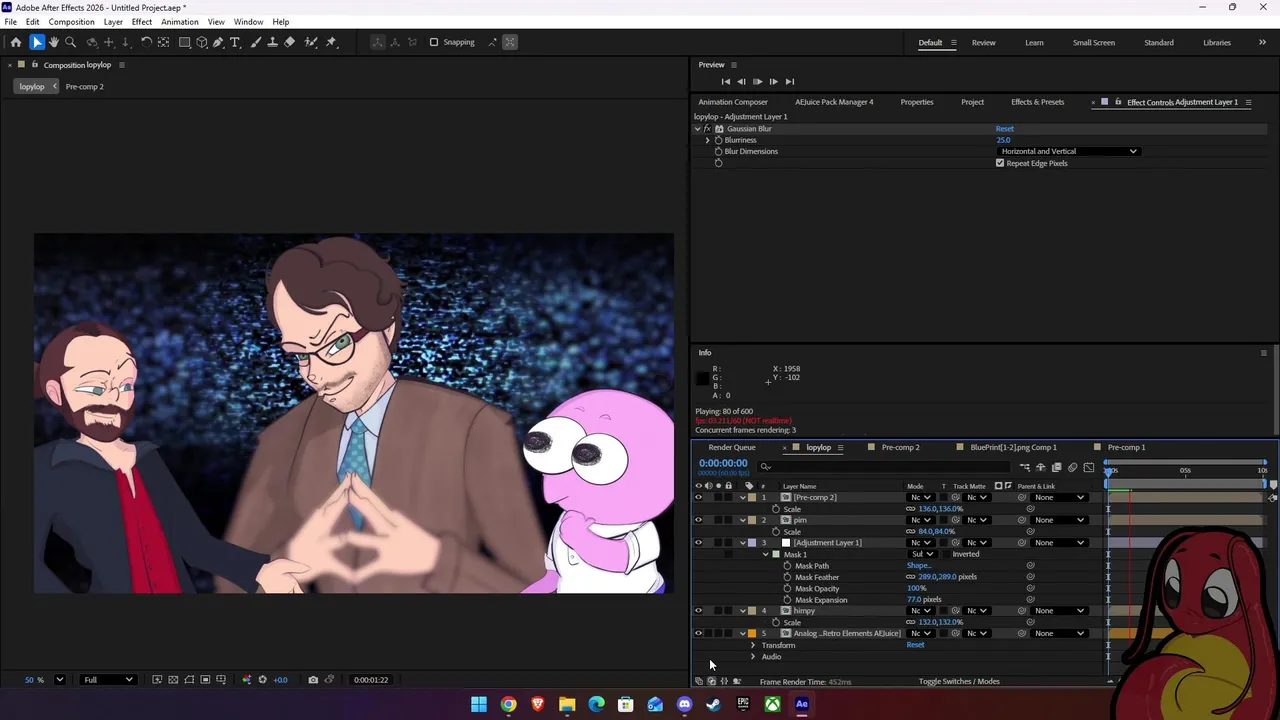Open Steam from the taskbar

[713, 704]
